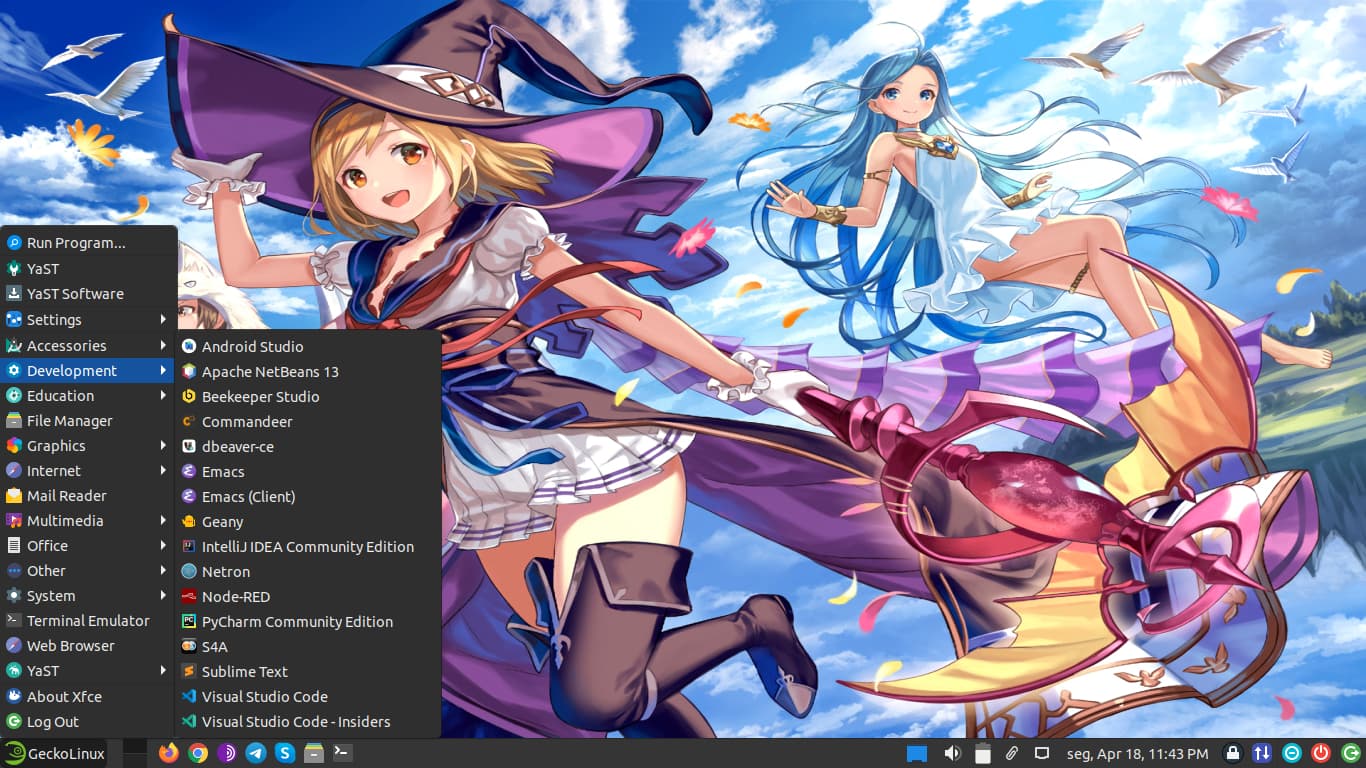
Task: Click the green logout tray icon
Action: click(x=1350, y=753)
